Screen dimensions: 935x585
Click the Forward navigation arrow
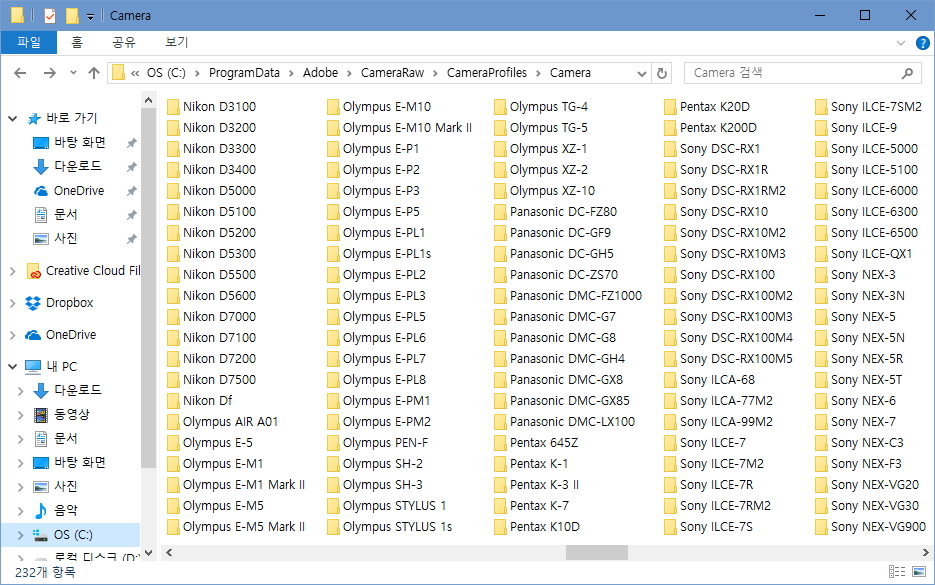pos(49,73)
